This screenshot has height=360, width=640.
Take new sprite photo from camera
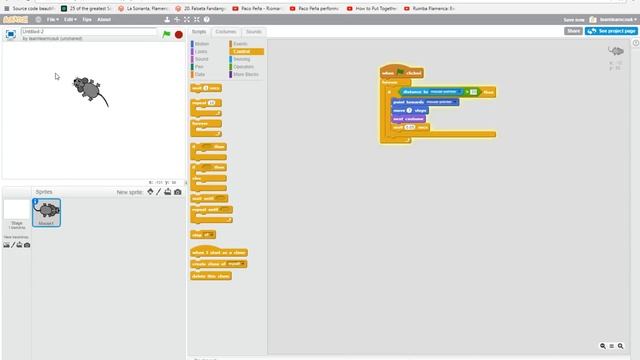tap(178, 192)
